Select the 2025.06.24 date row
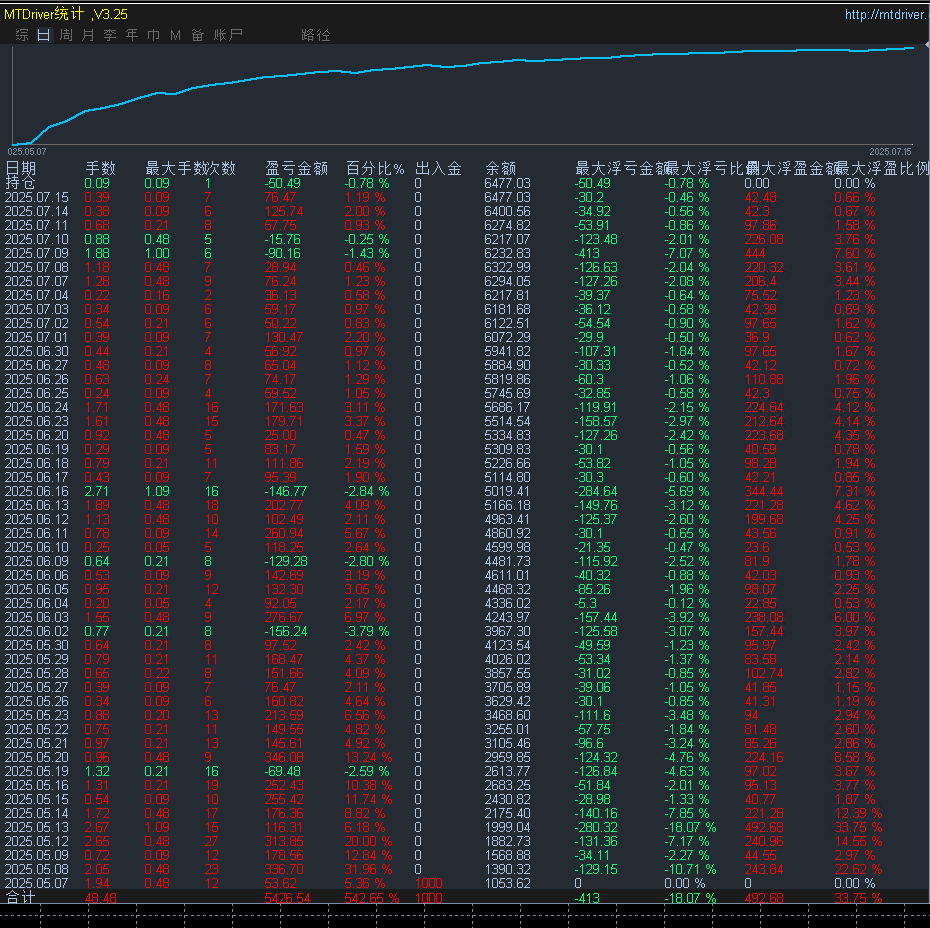This screenshot has width=930, height=928. pos(37,407)
